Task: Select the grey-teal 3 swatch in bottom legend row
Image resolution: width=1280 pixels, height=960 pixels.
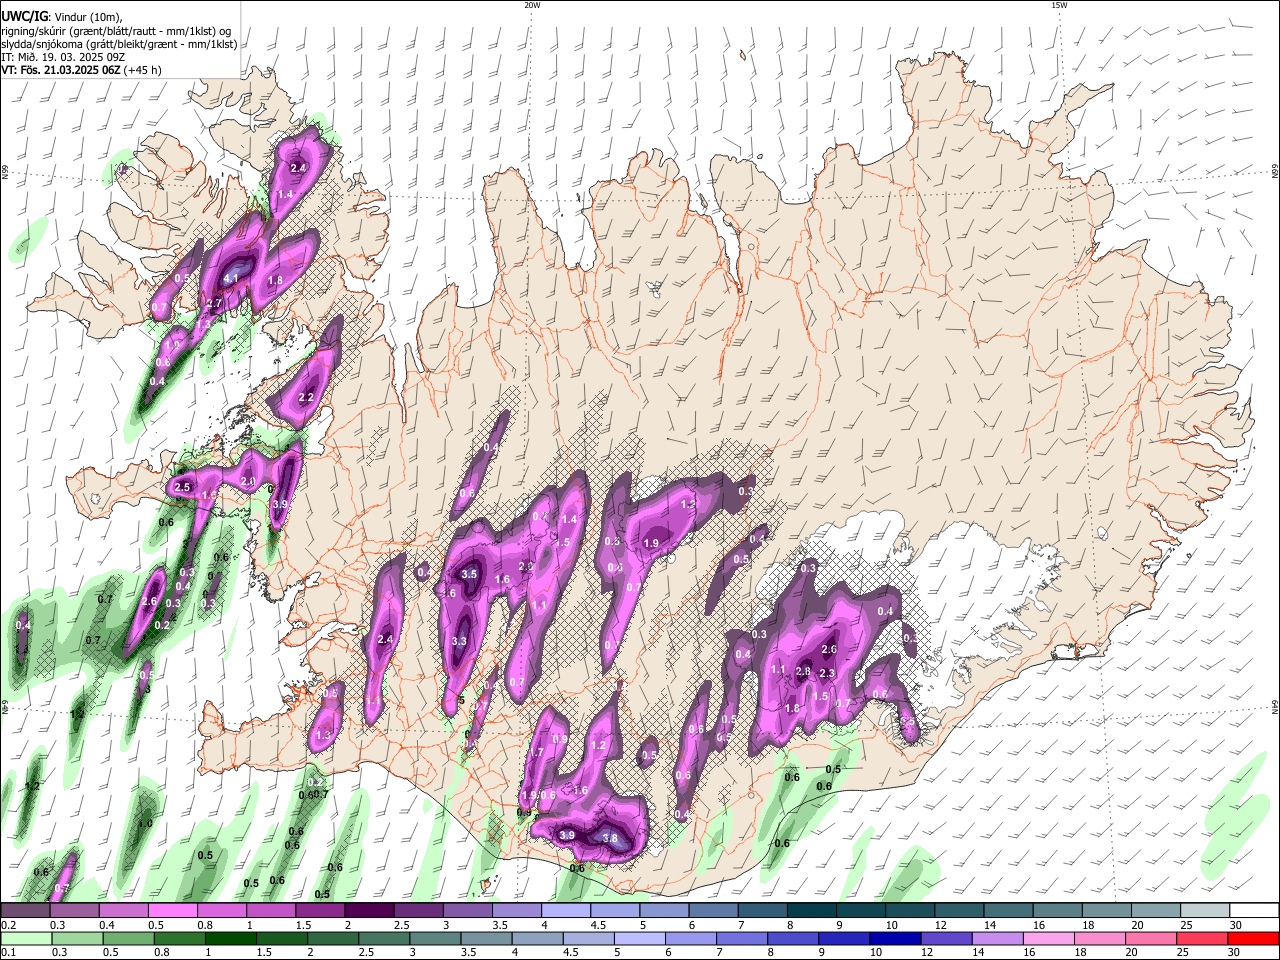Action: [x=435, y=938]
